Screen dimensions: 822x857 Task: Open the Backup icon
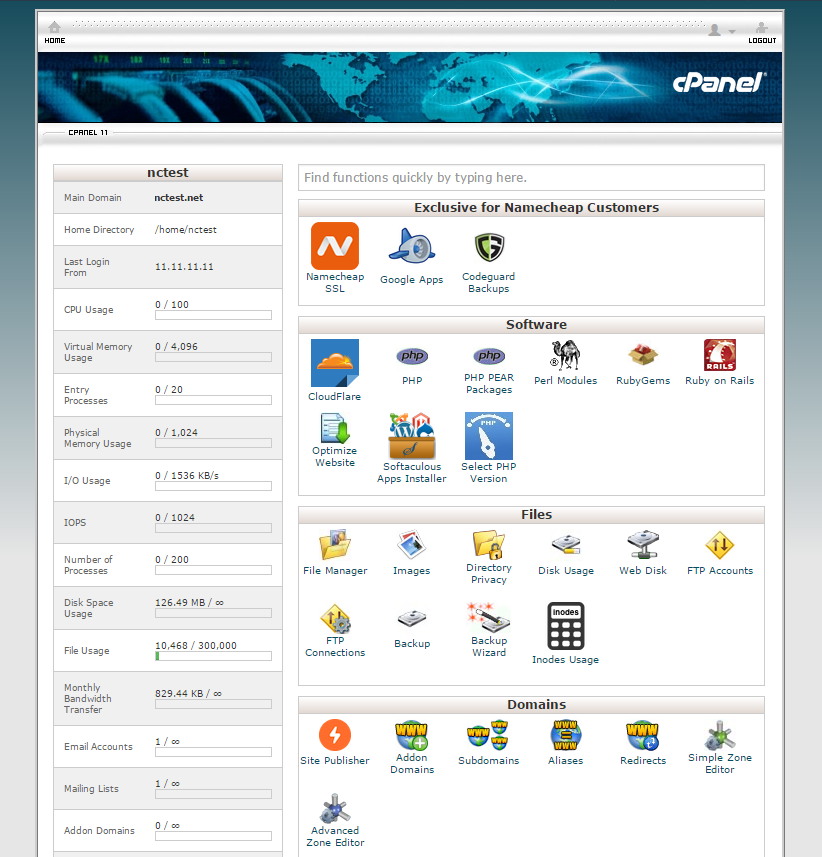[x=412, y=618]
